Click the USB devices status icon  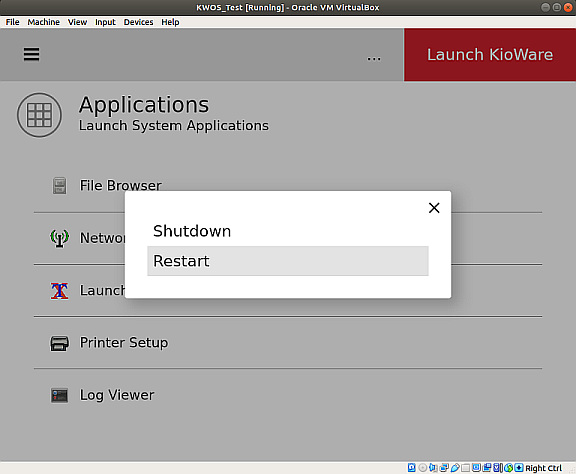(x=455, y=468)
